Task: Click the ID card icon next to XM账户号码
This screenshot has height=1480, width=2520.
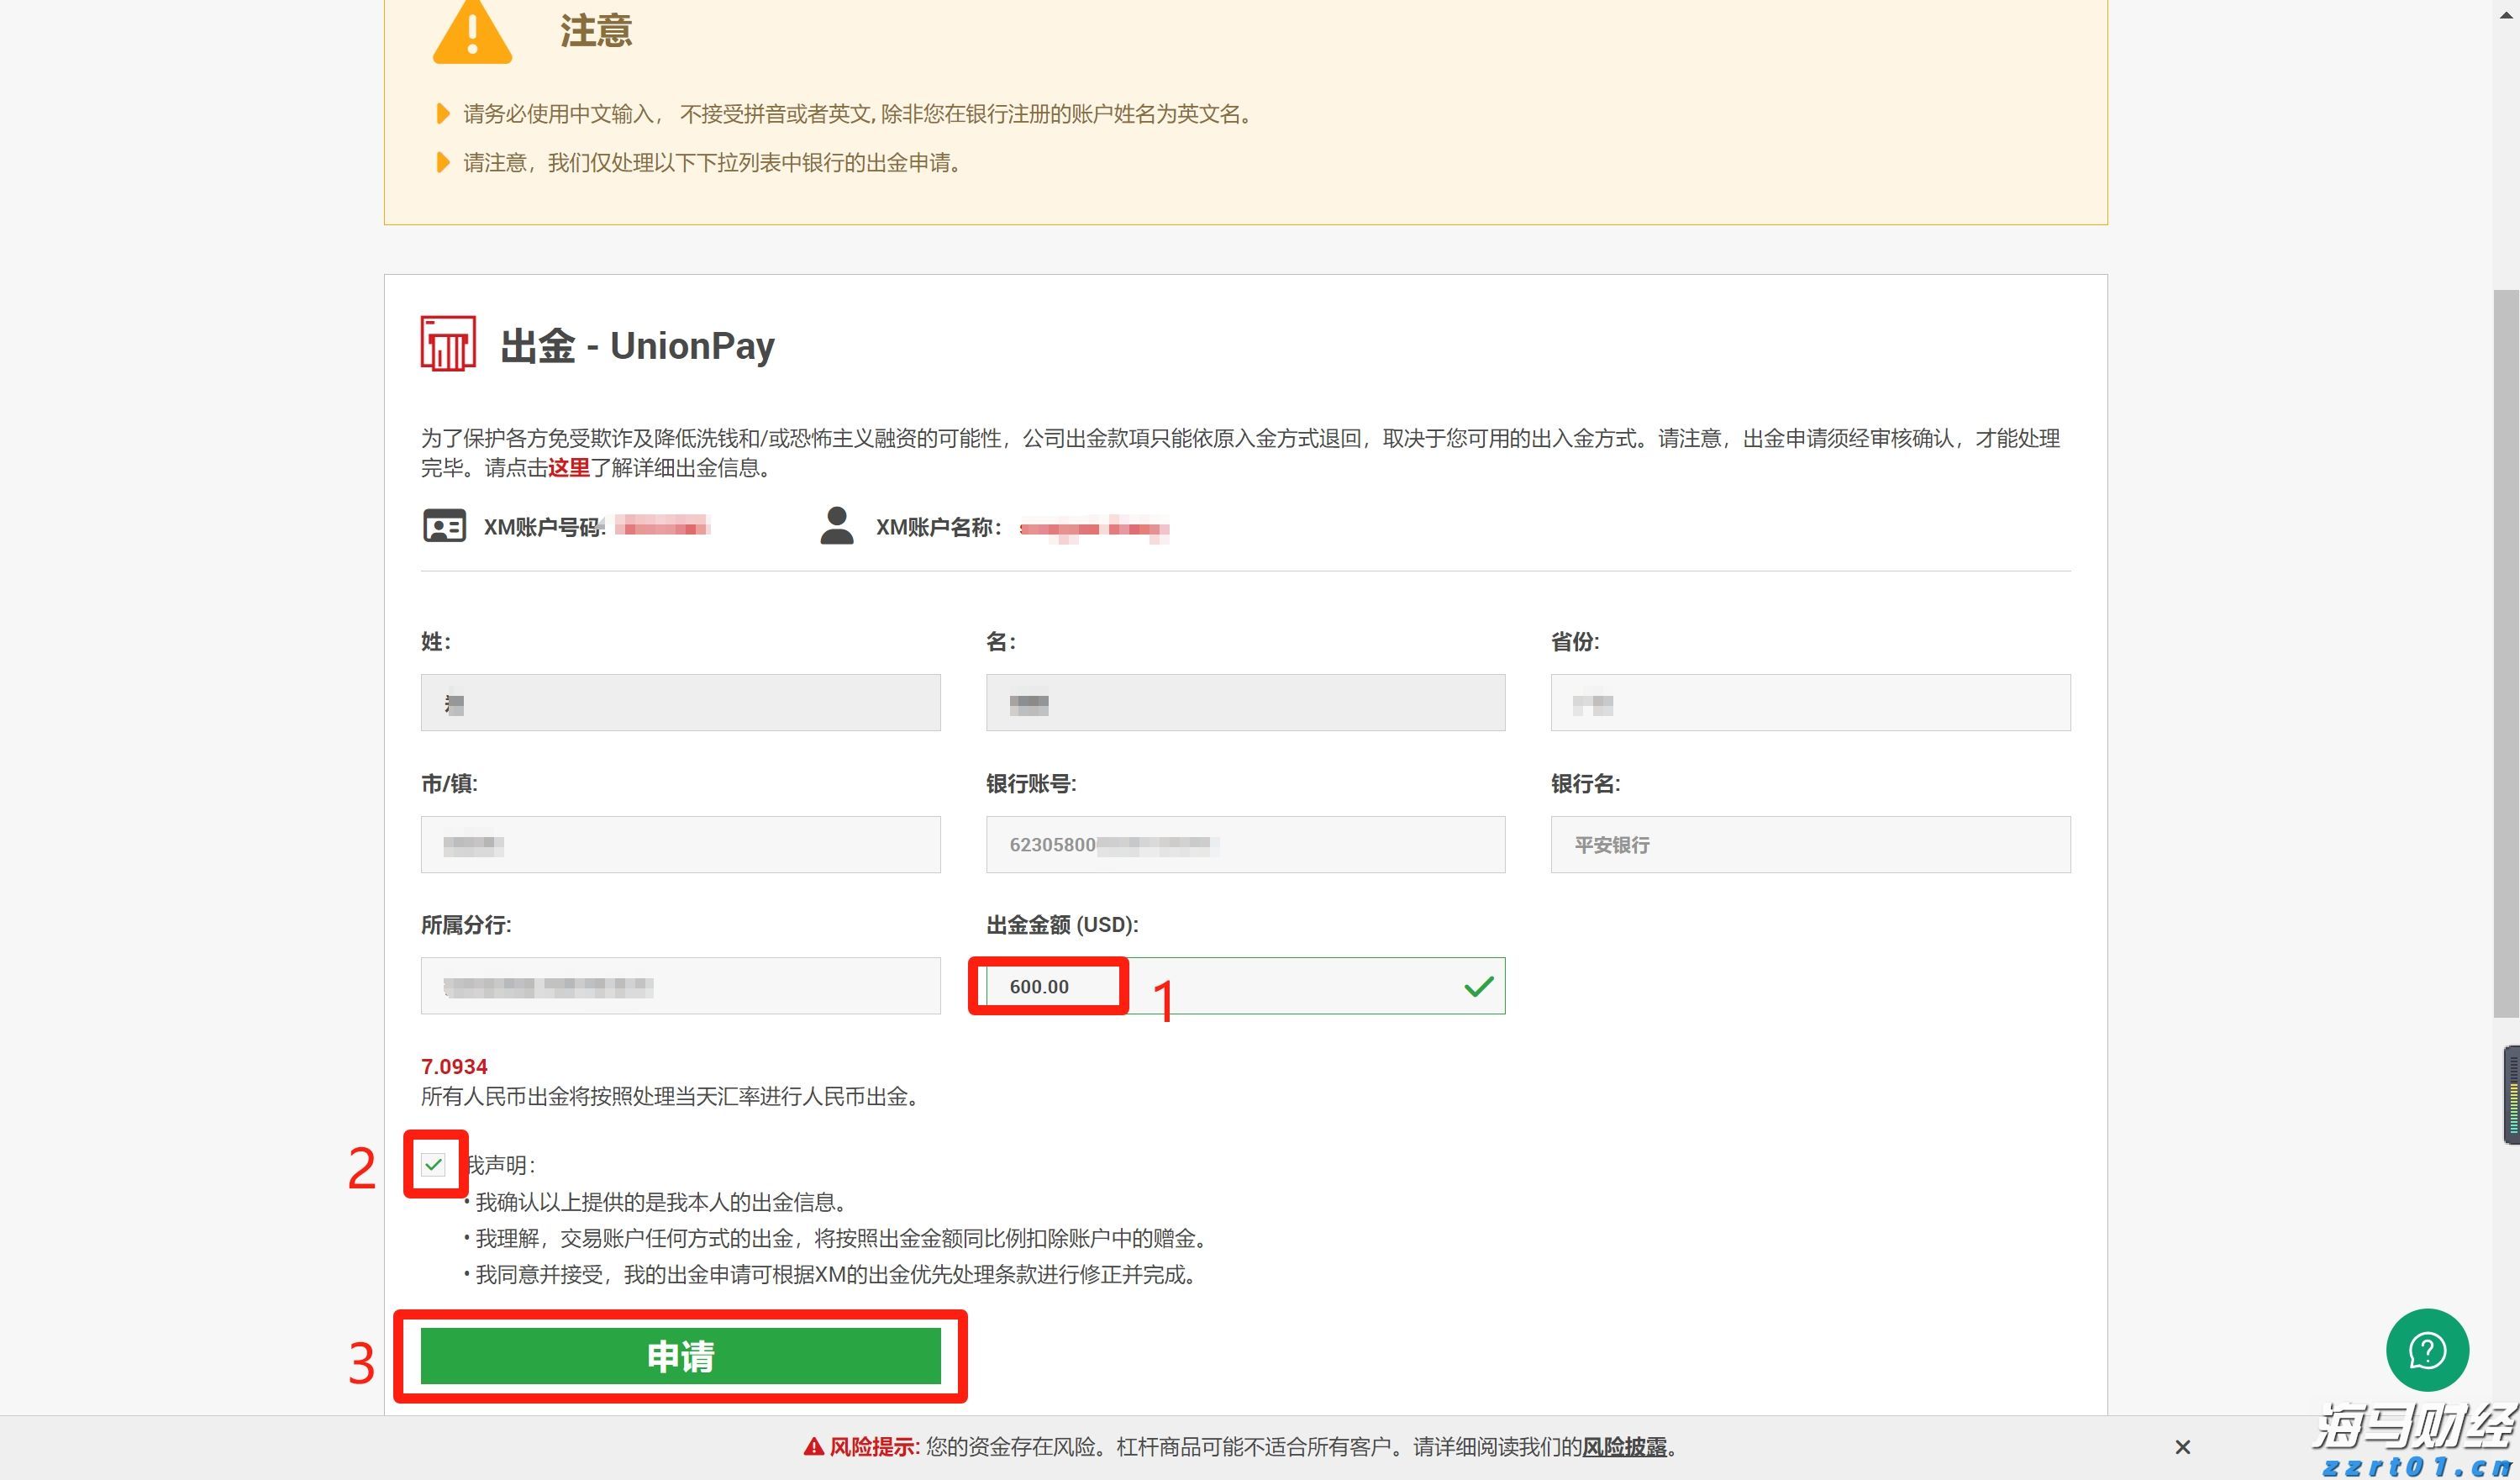Action: [443, 526]
